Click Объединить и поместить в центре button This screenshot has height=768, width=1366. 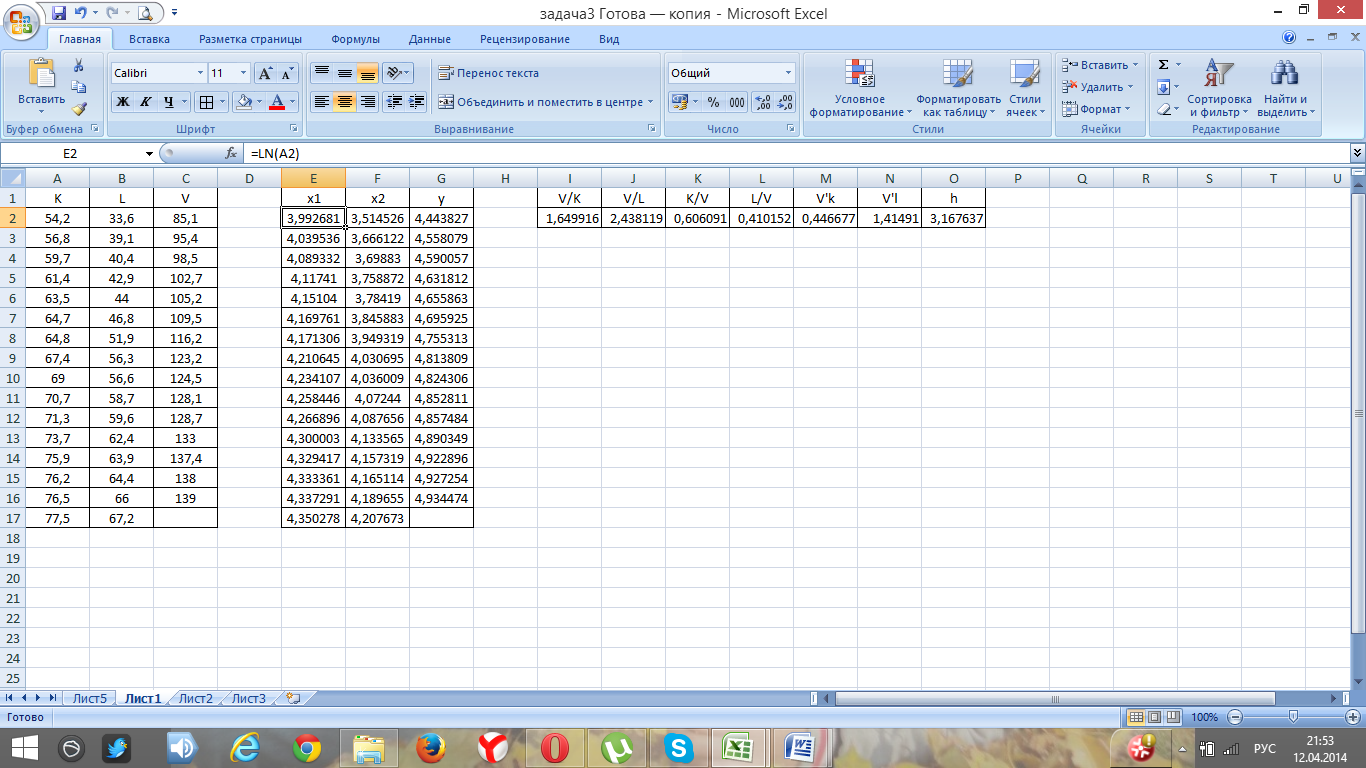pyautogui.click(x=545, y=102)
